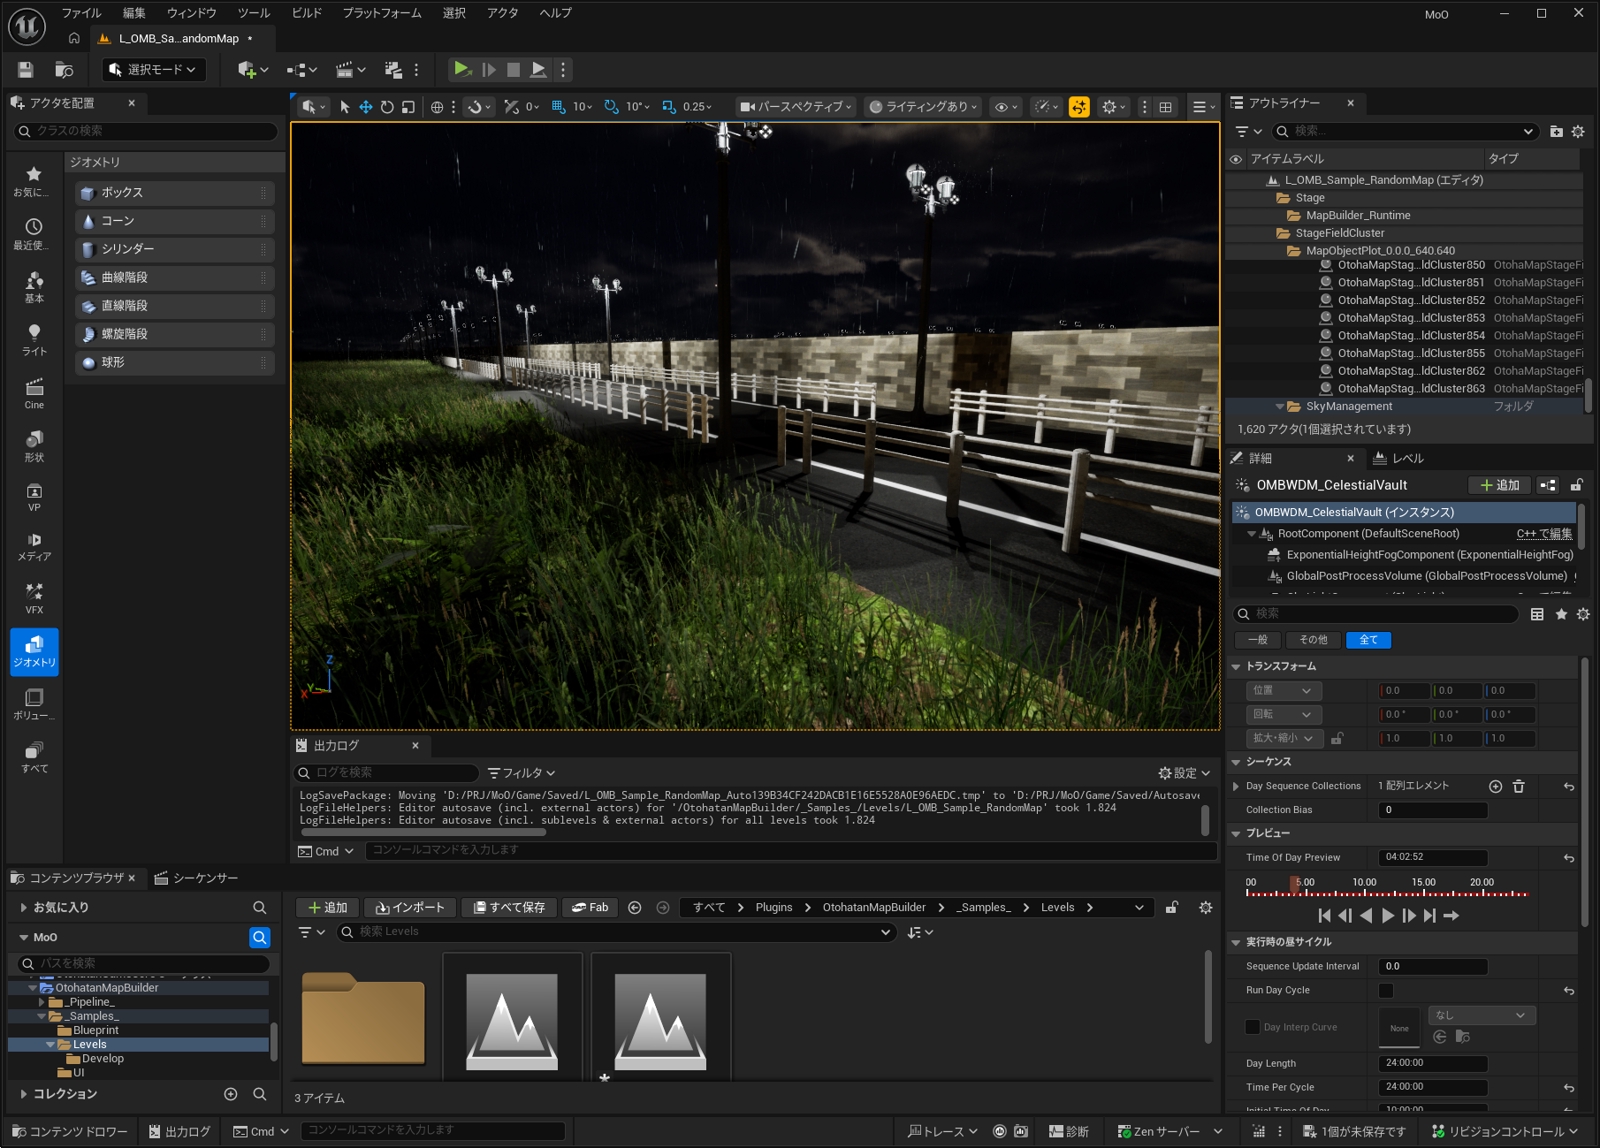Image resolution: width=1600 pixels, height=1148 pixels.
Task: Toggle the 全て filter in Details
Action: [x=1368, y=640]
